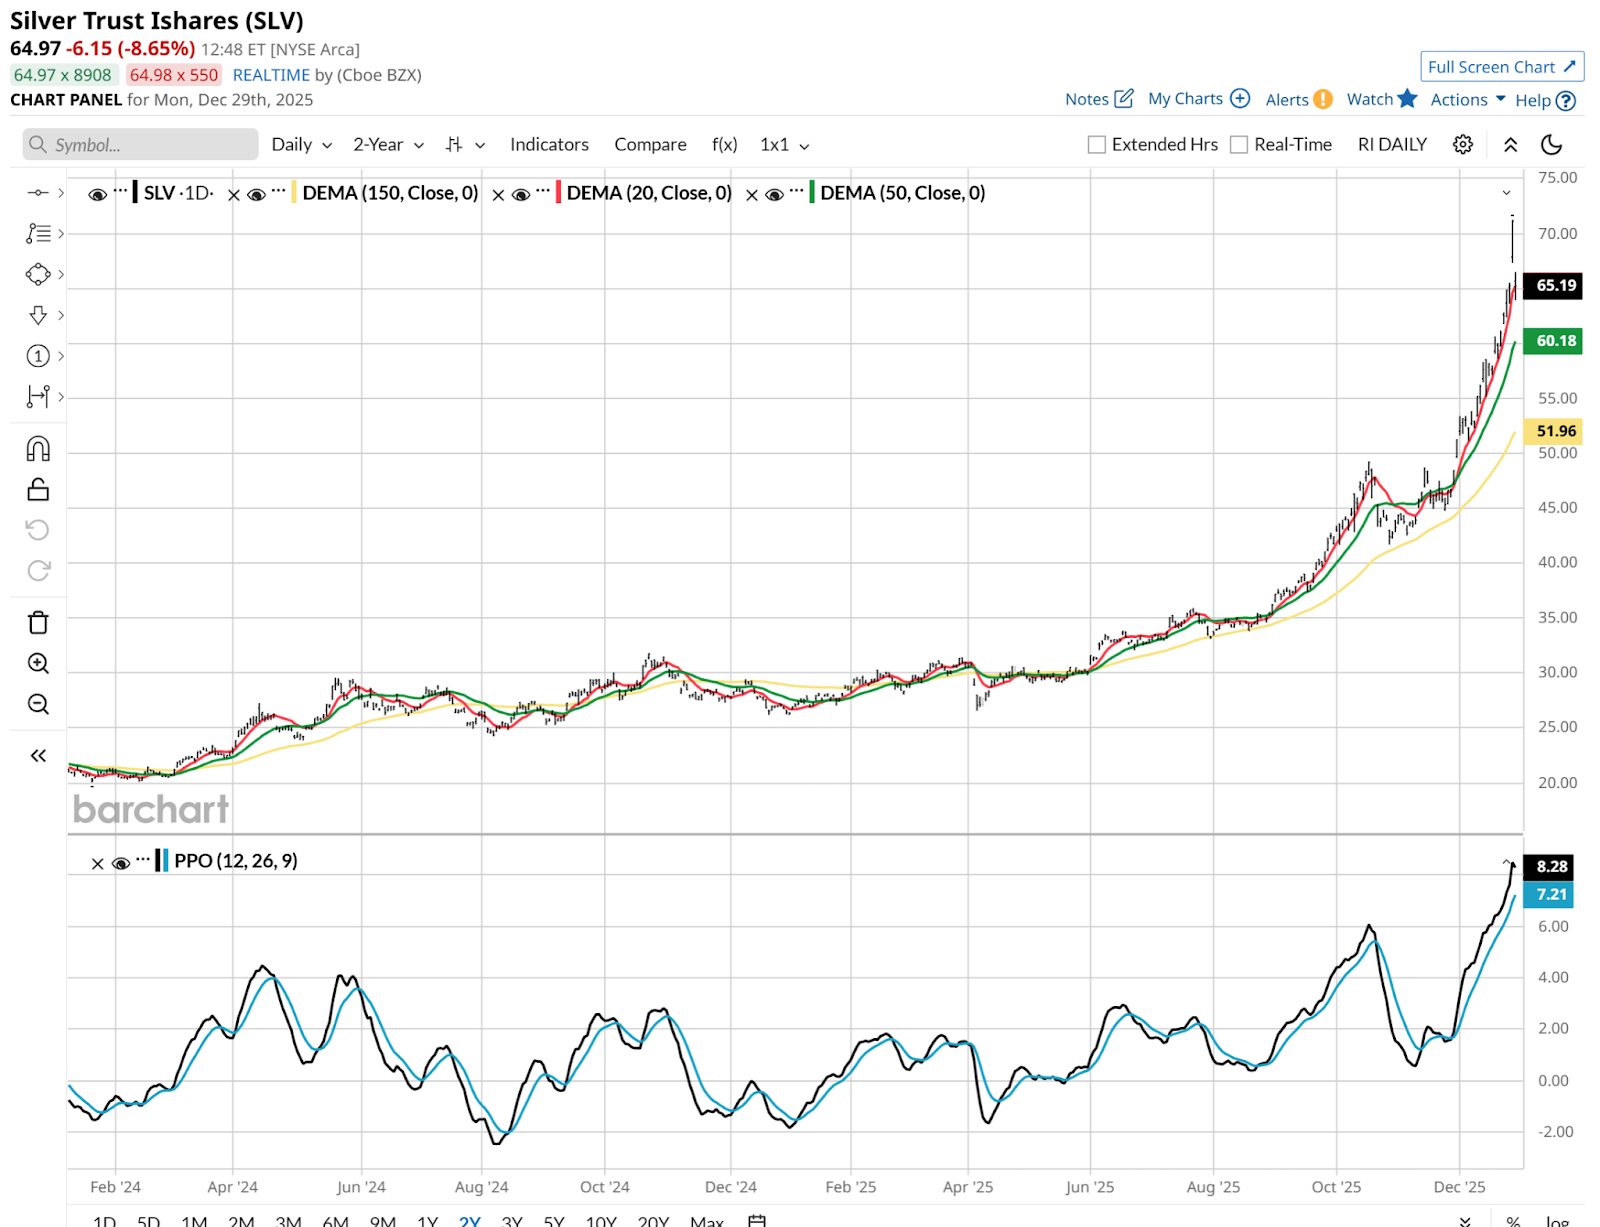Zoom out using the magnifier minus icon
The height and width of the screenshot is (1227, 1600).
coord(38,704)
